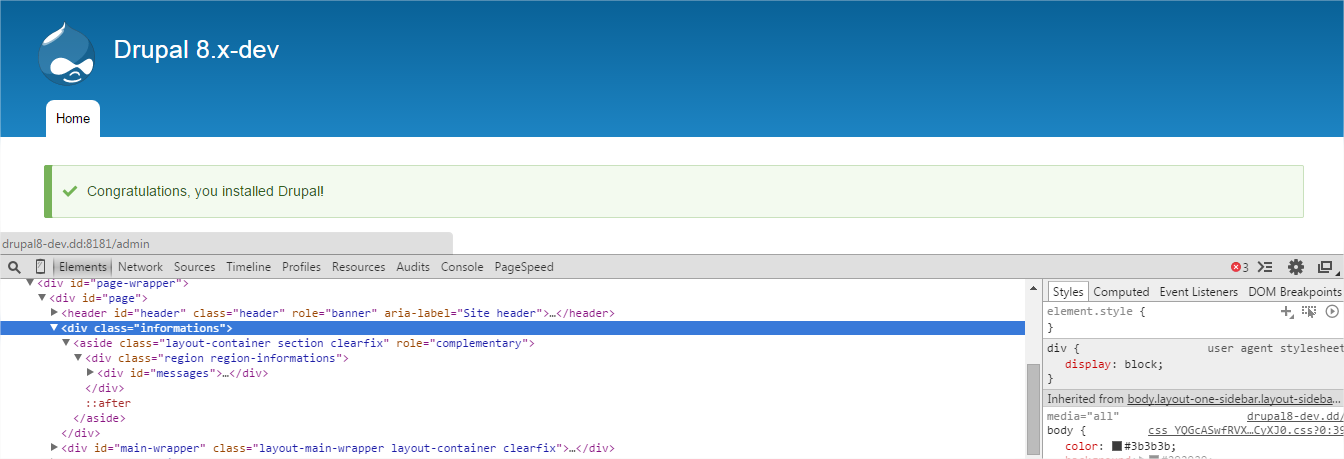Open the css_YQGcASwfRVX stylesheet link

1245,430
